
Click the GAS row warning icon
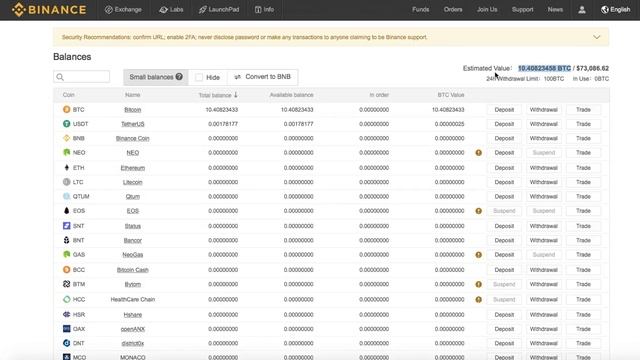[479, 255]
